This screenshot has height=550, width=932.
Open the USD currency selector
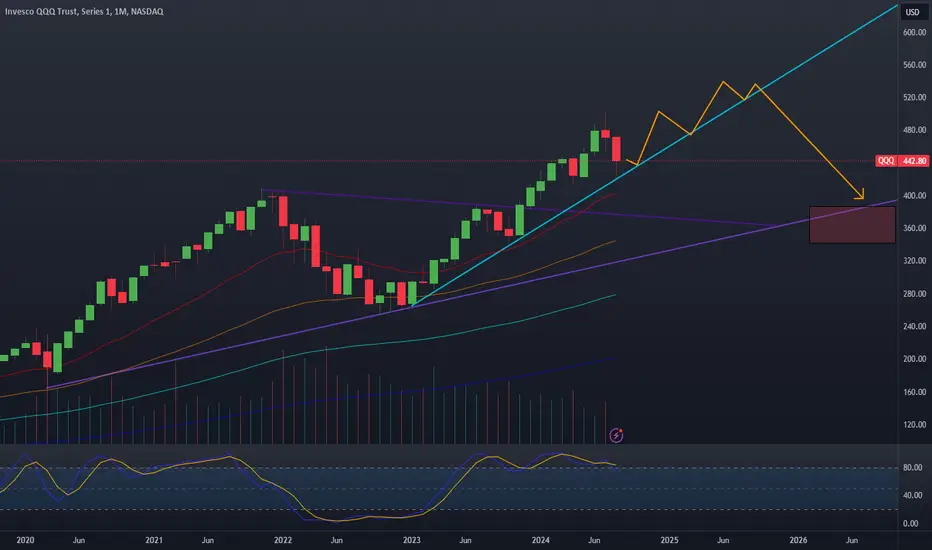pos(912,12)
